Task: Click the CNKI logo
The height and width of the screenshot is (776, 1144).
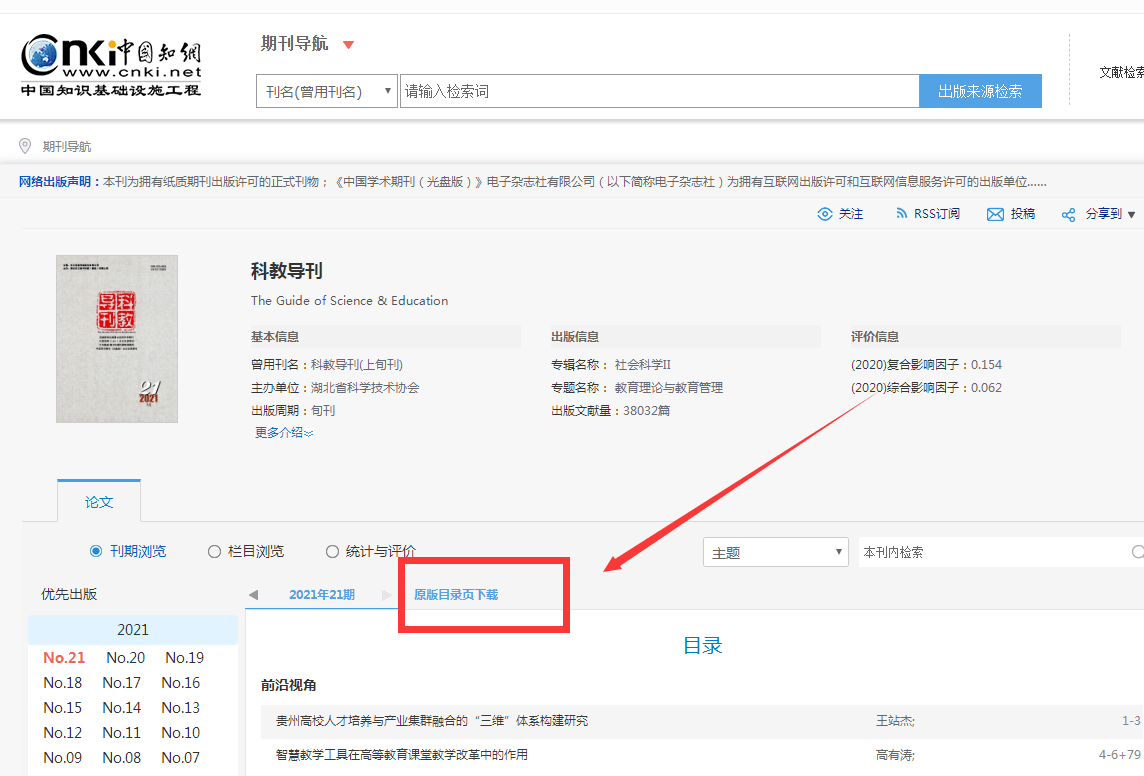Action: pos(111,66)
